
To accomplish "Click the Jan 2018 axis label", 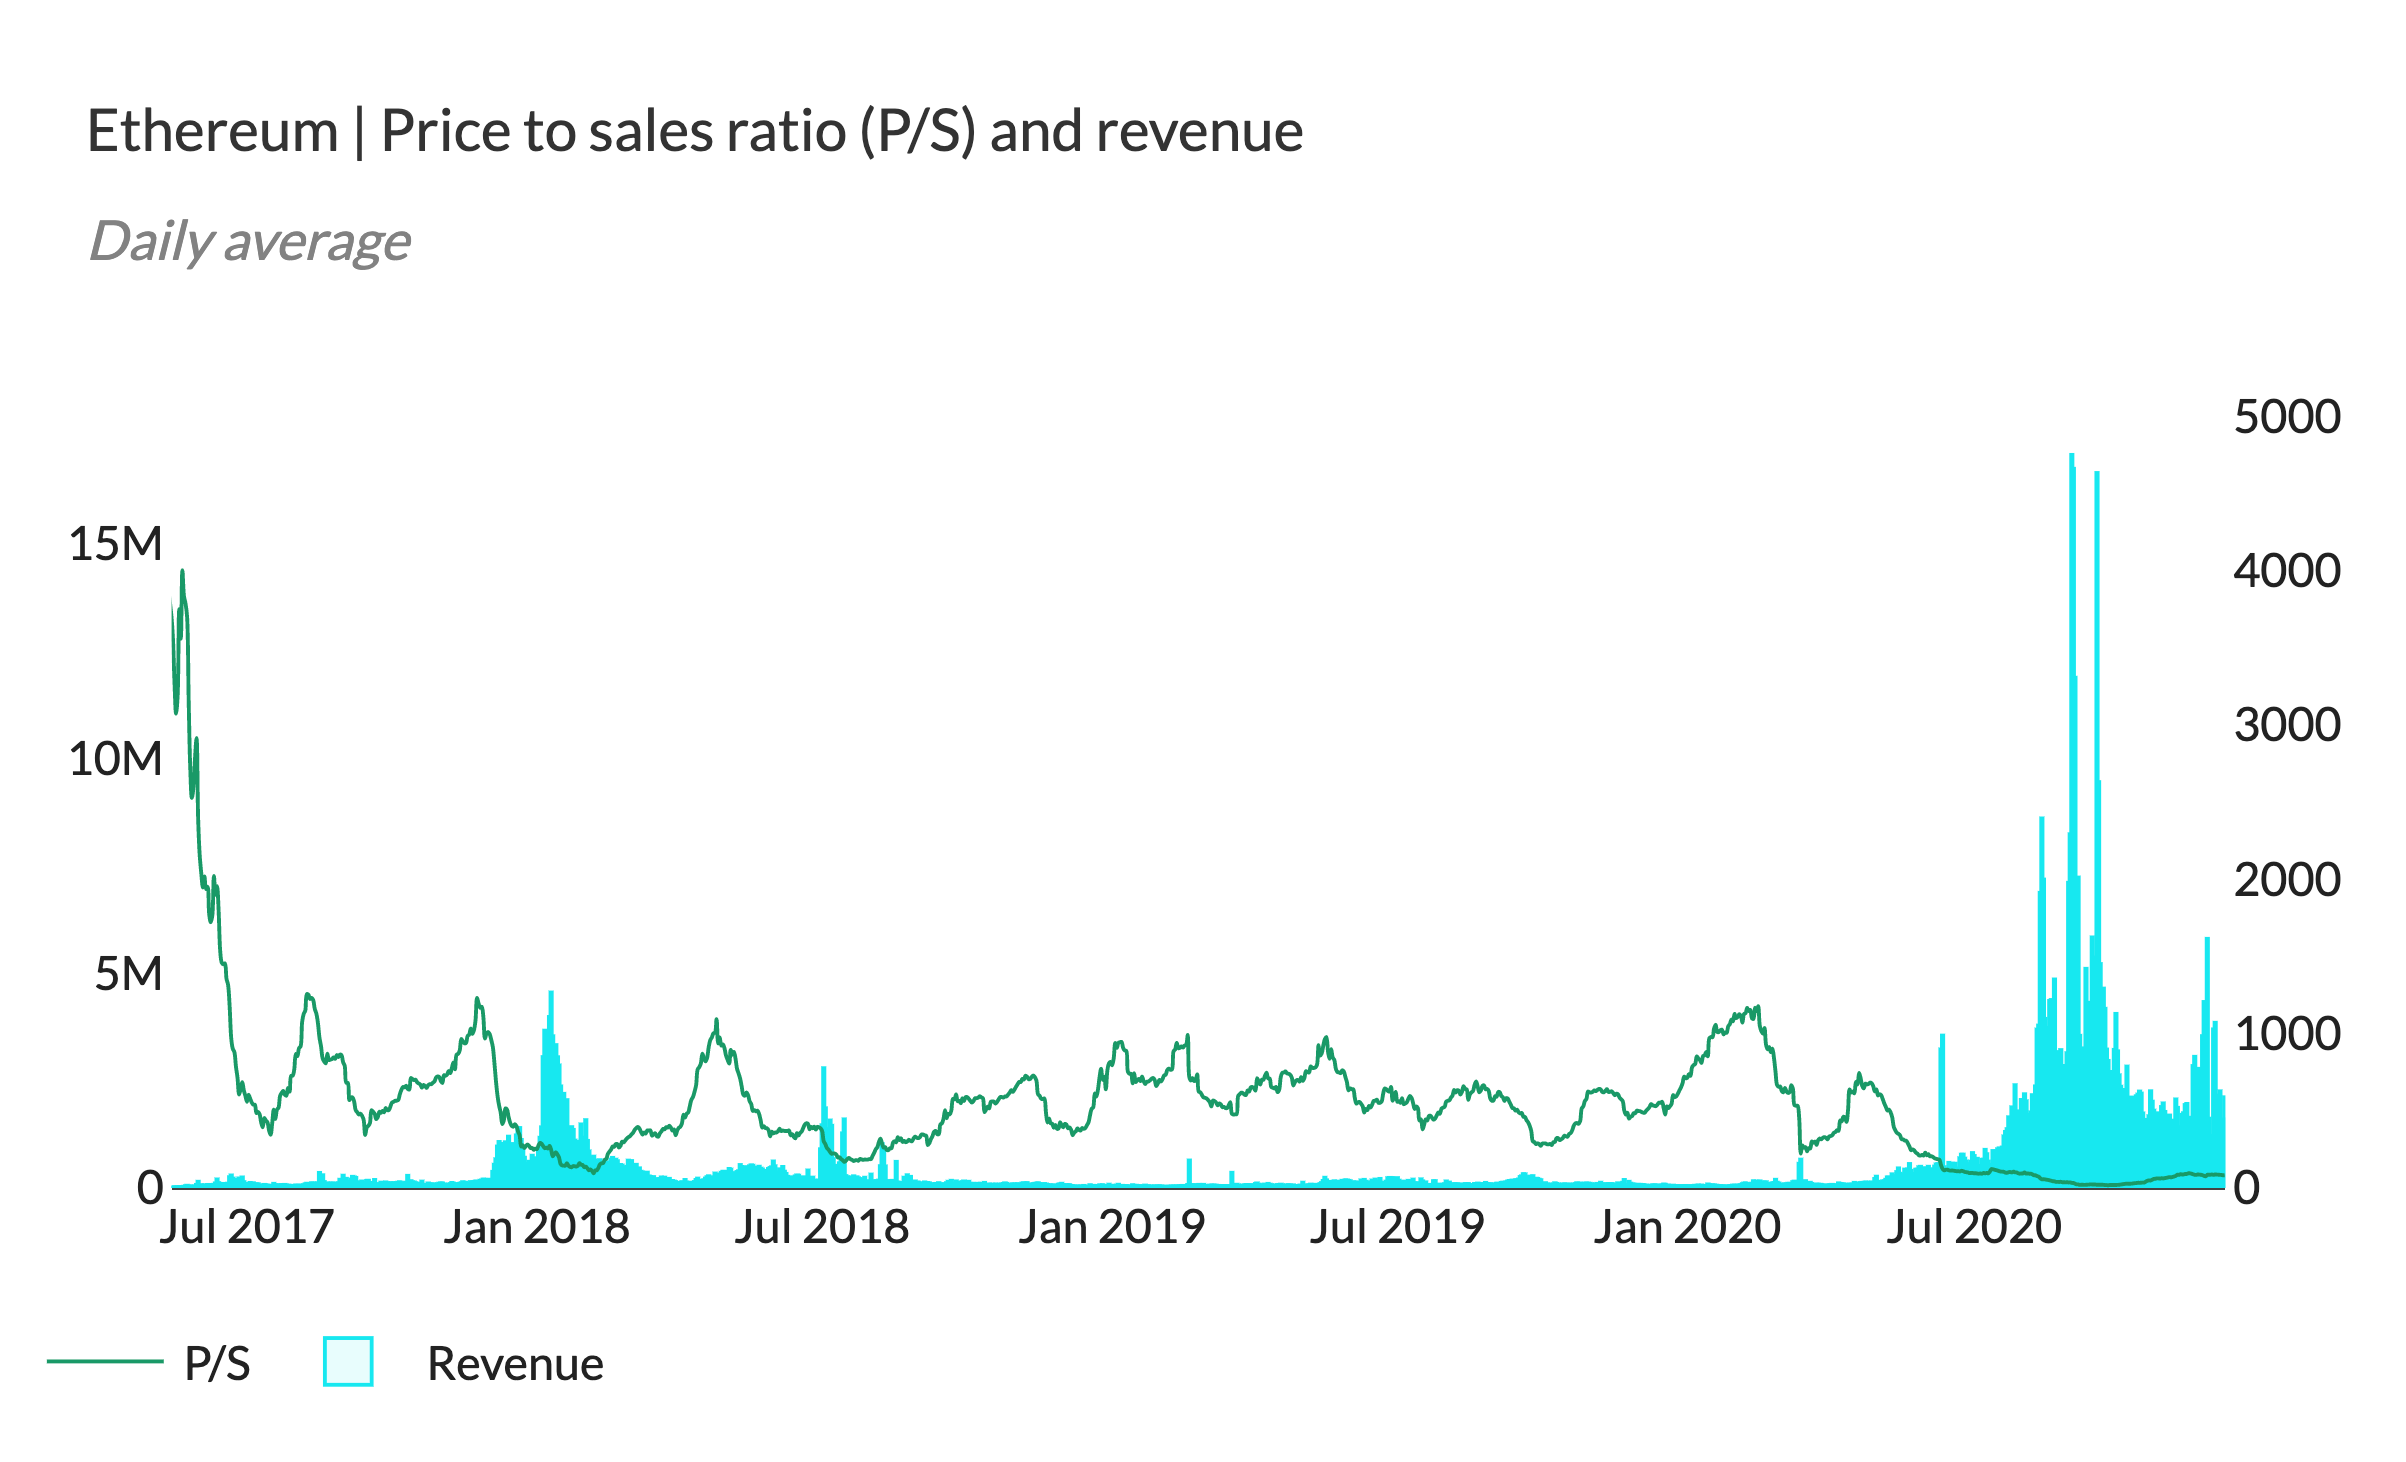I will tap(536, 1227).
